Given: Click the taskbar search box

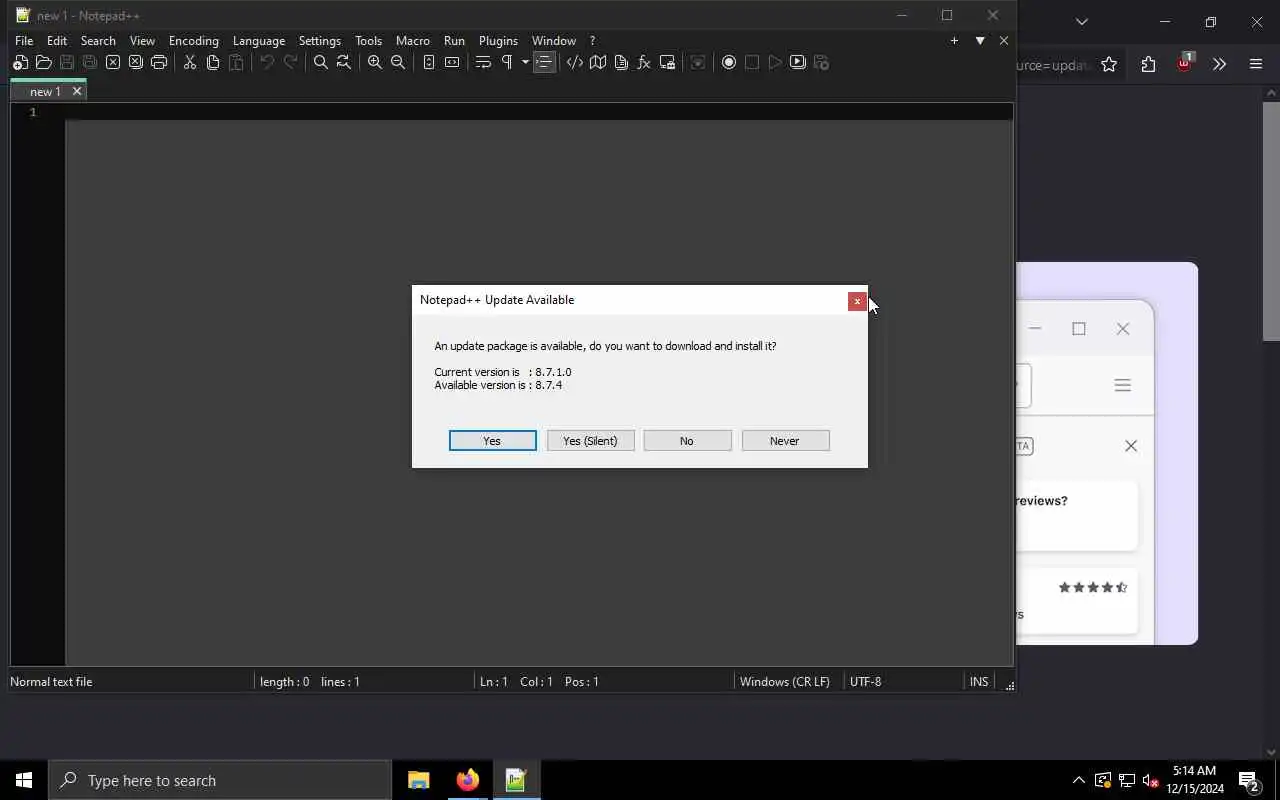Looking at the screenshot, I should click(x=220, y=780).
